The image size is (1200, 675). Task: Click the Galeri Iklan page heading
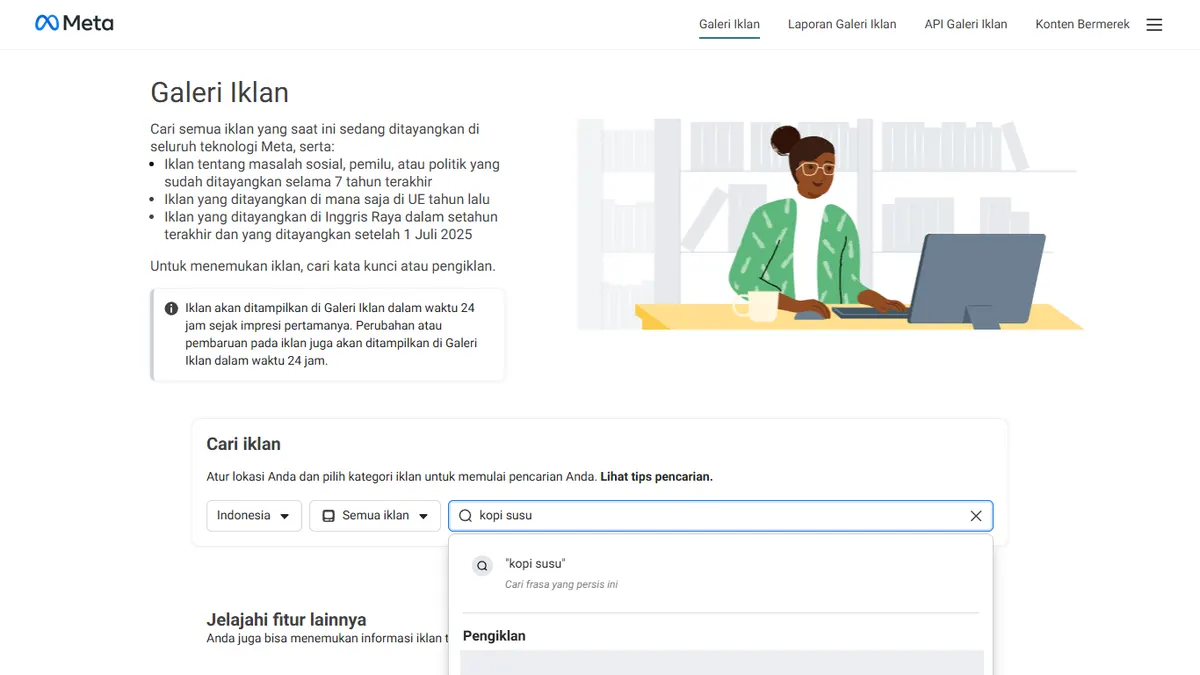(x=219, y=93)
